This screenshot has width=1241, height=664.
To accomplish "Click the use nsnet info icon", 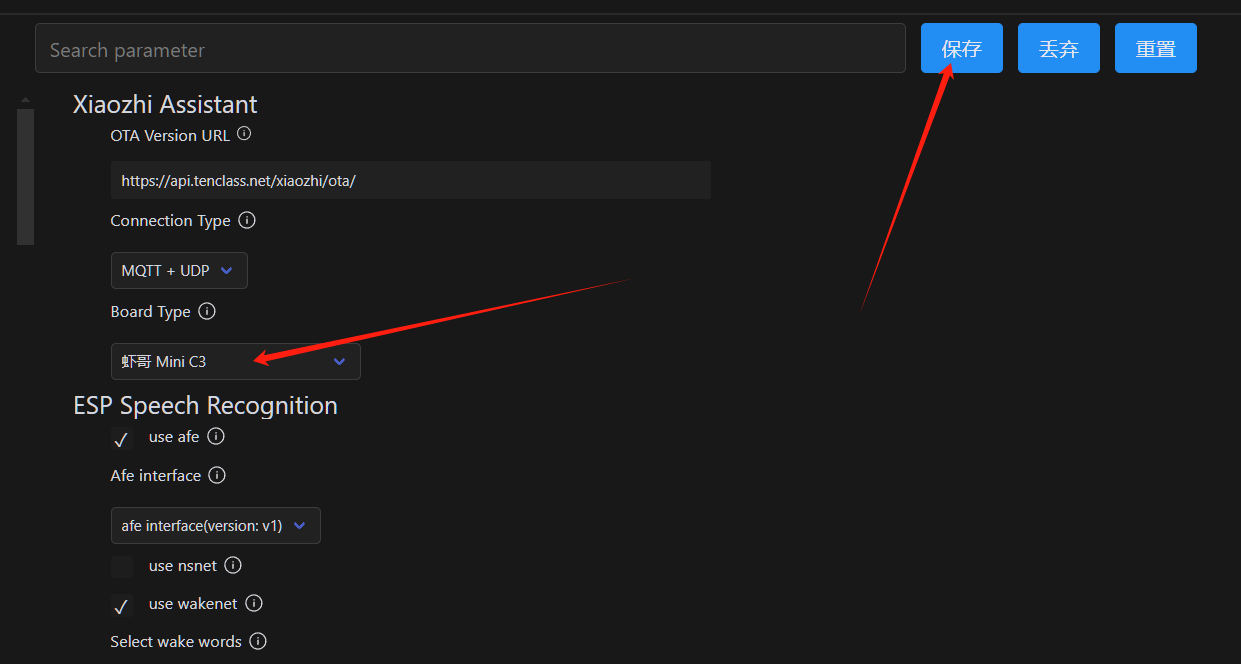I will pos(233,566).
